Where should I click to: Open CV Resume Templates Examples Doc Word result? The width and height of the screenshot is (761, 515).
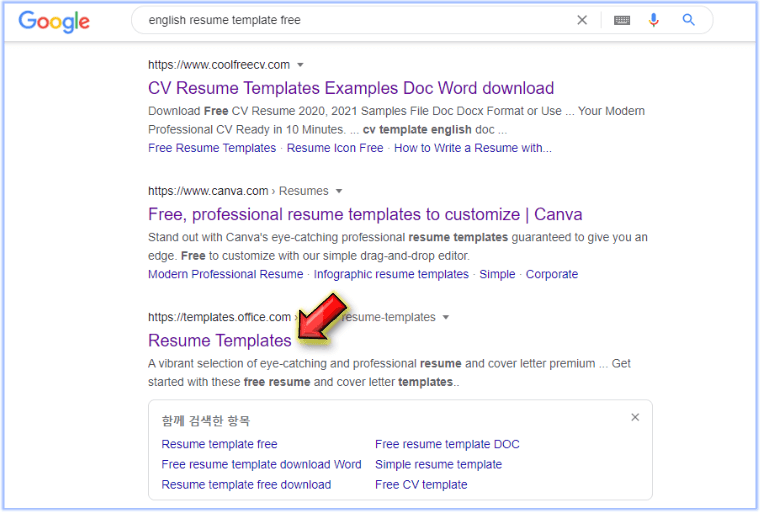351,88
